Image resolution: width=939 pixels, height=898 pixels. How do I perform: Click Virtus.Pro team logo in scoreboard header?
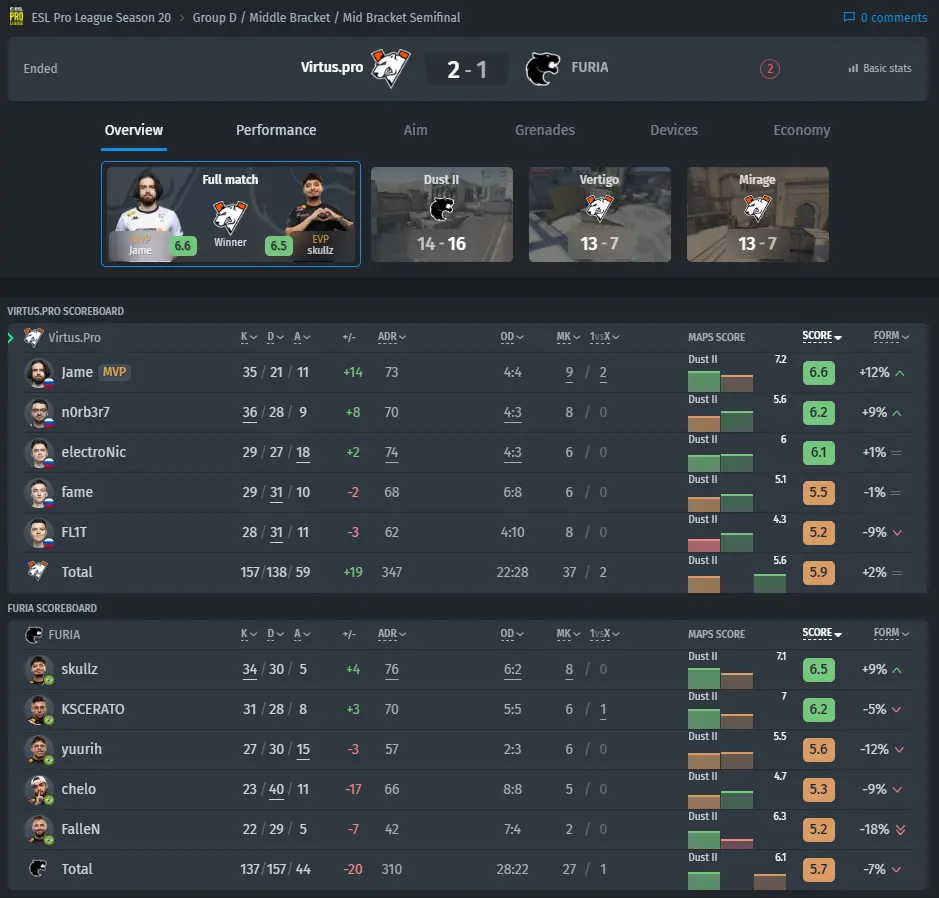coord(34,337)
